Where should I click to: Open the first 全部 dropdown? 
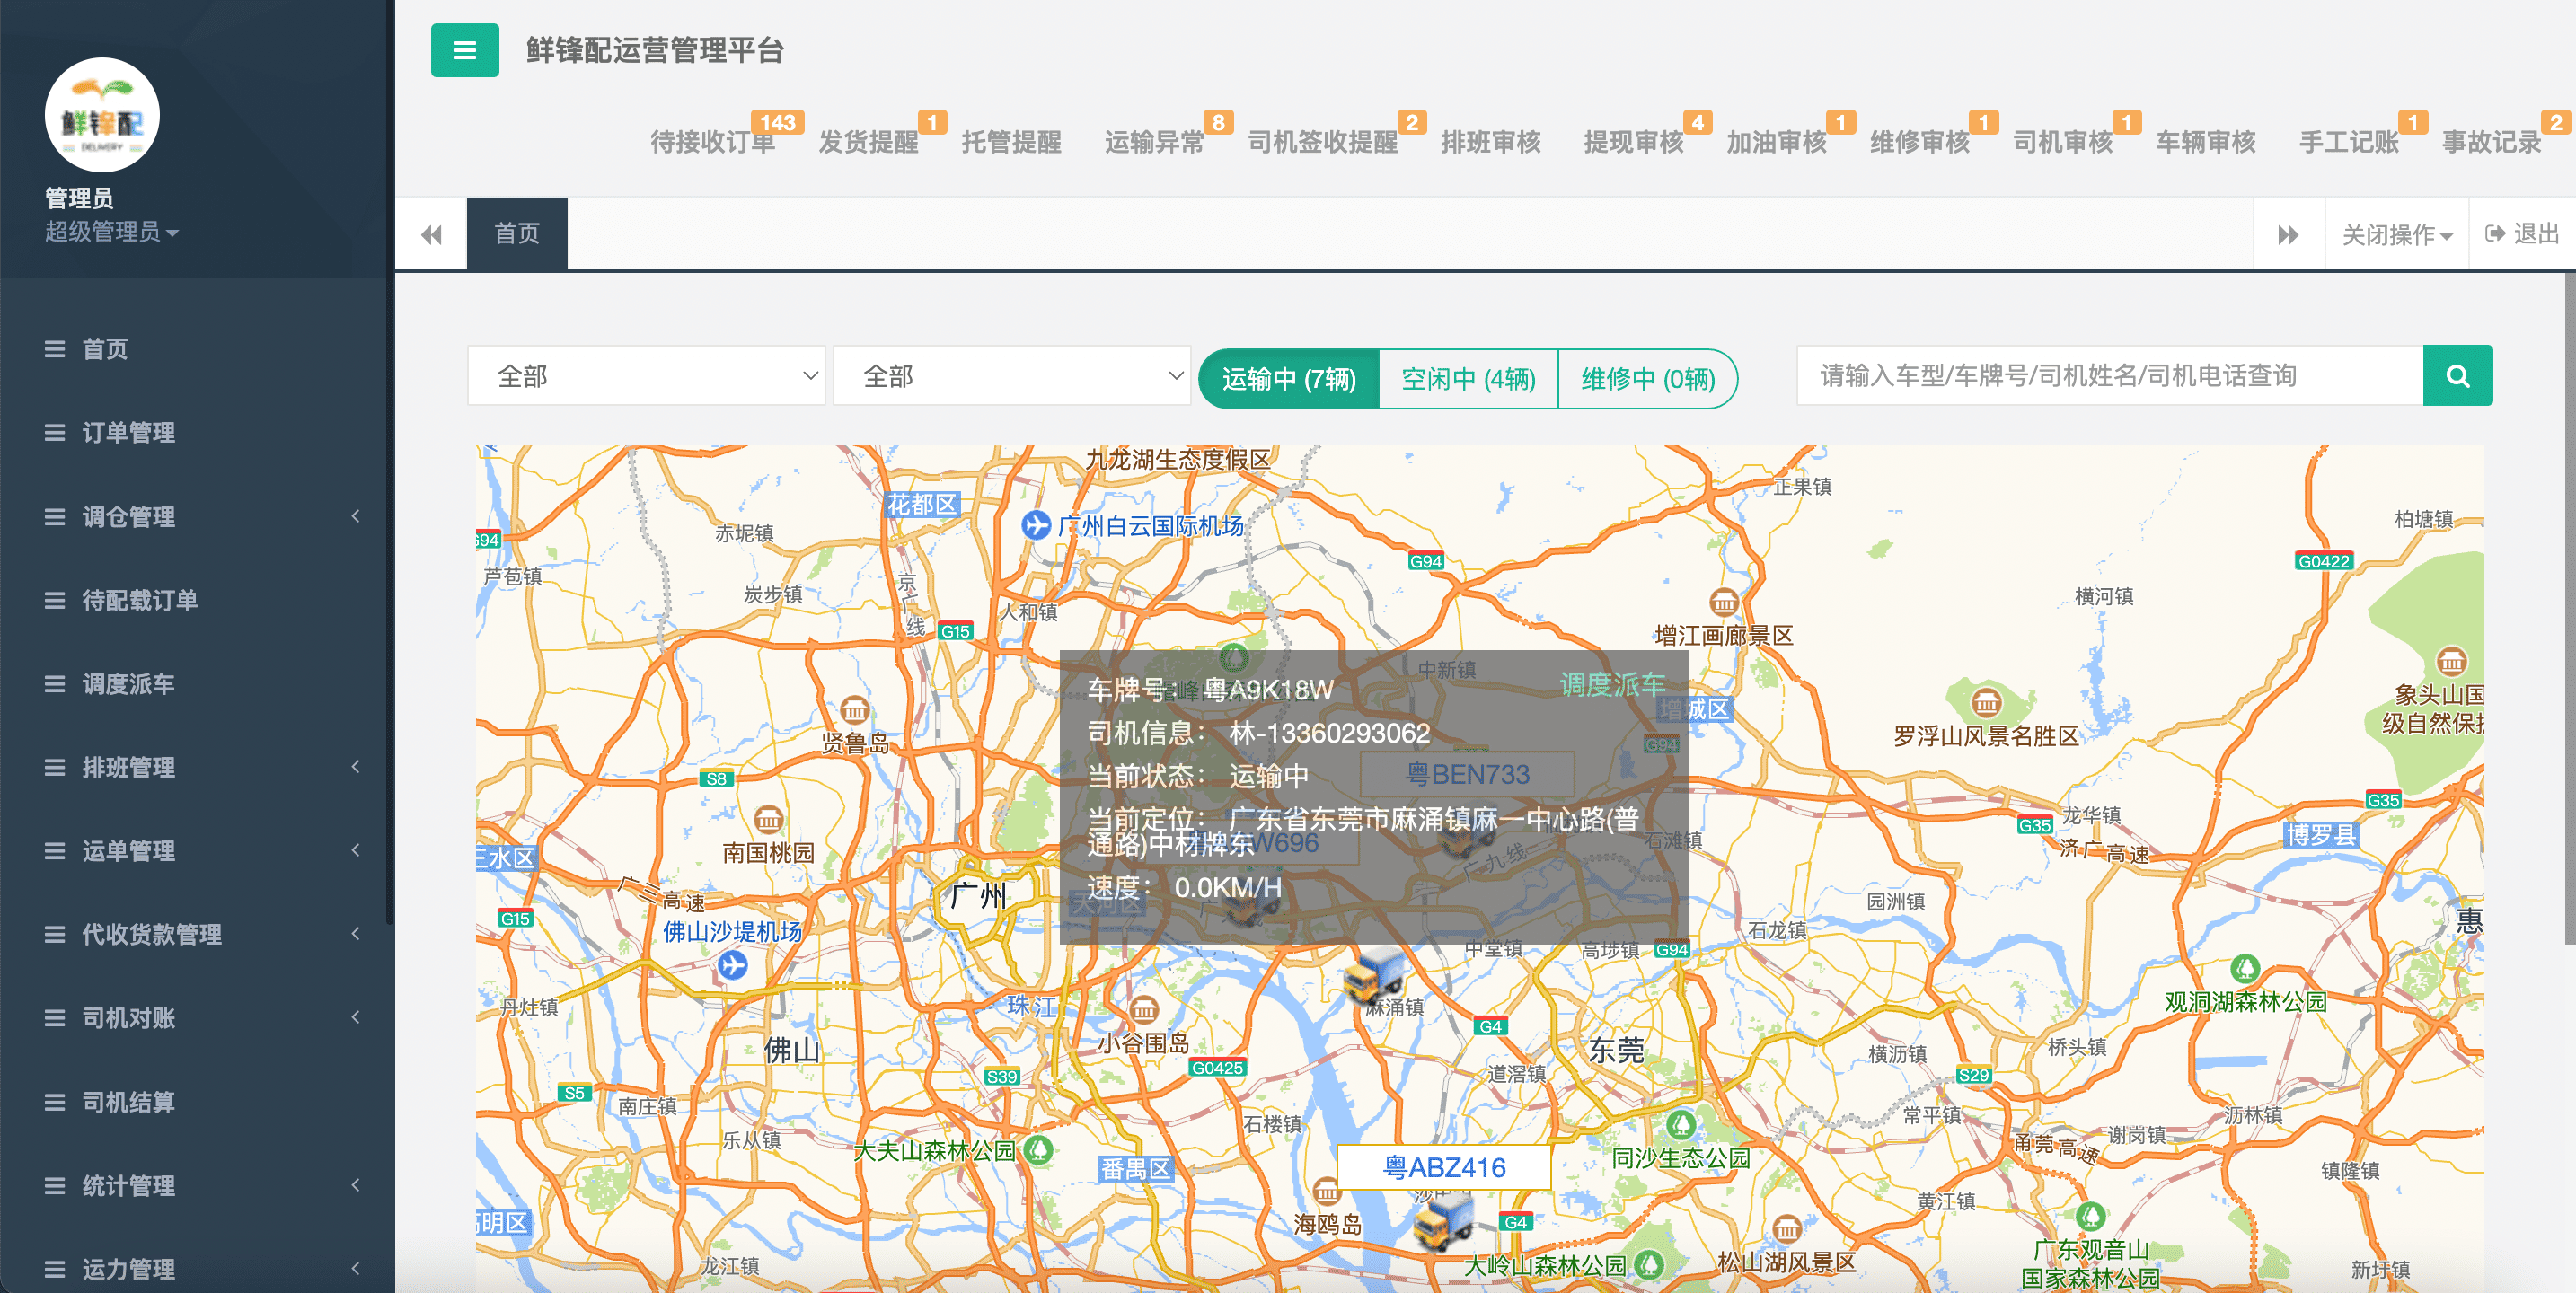click(x=646, y=376)
